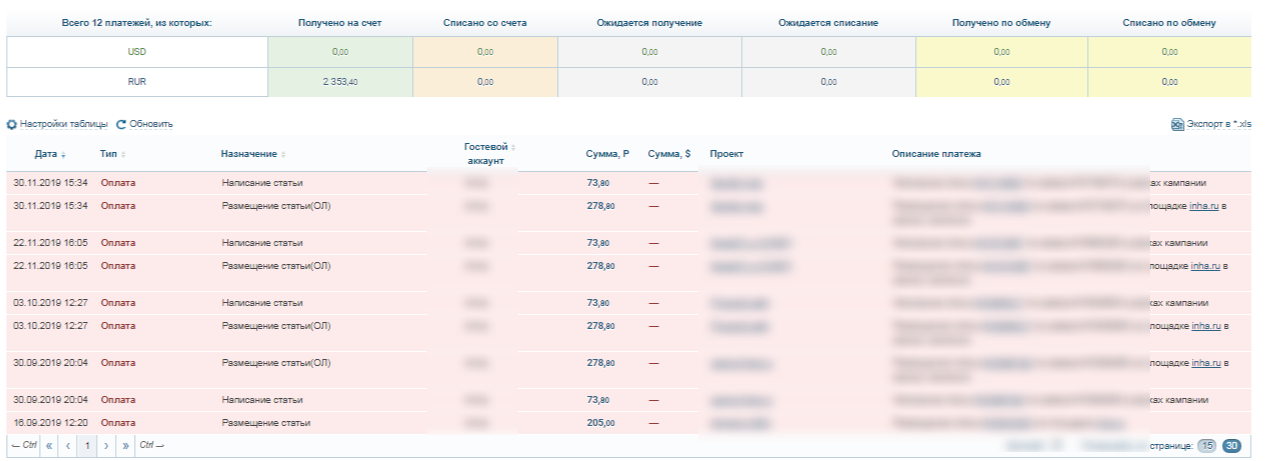The height and width of the screenshot is (461, 1268).
Task: Go to first page with double-left arrow
Action: (49, 445)
